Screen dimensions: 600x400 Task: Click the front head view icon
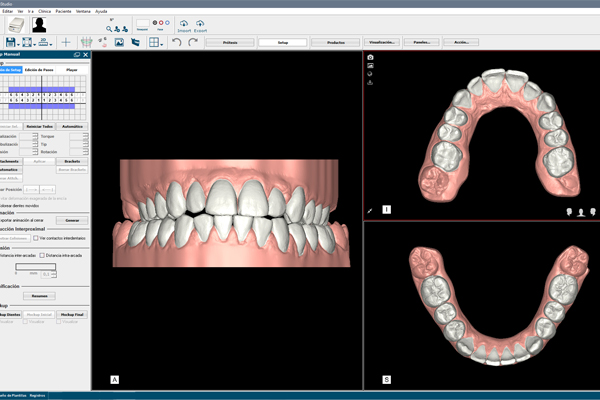pos(582,212)
